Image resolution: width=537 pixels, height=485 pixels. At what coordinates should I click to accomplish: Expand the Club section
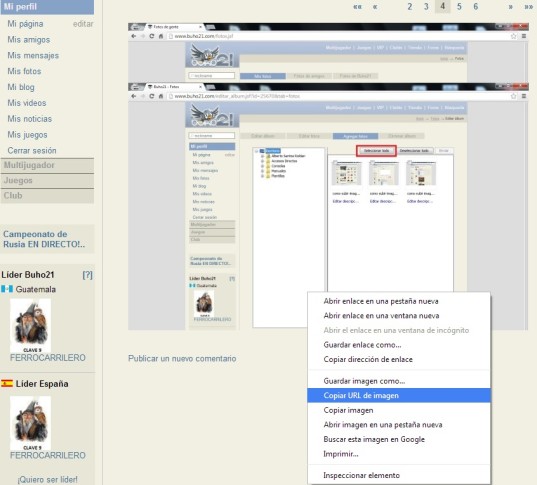(47, 196)
